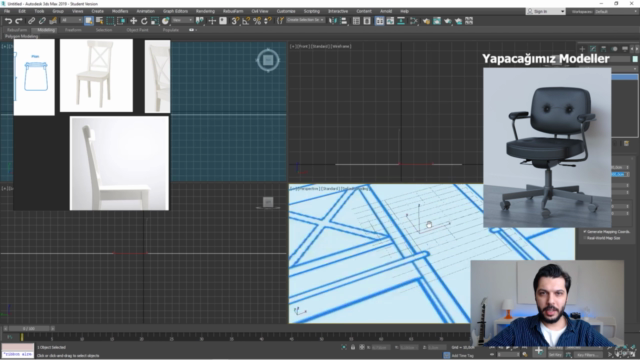Open the Modifiers menu

click(120, 11)
